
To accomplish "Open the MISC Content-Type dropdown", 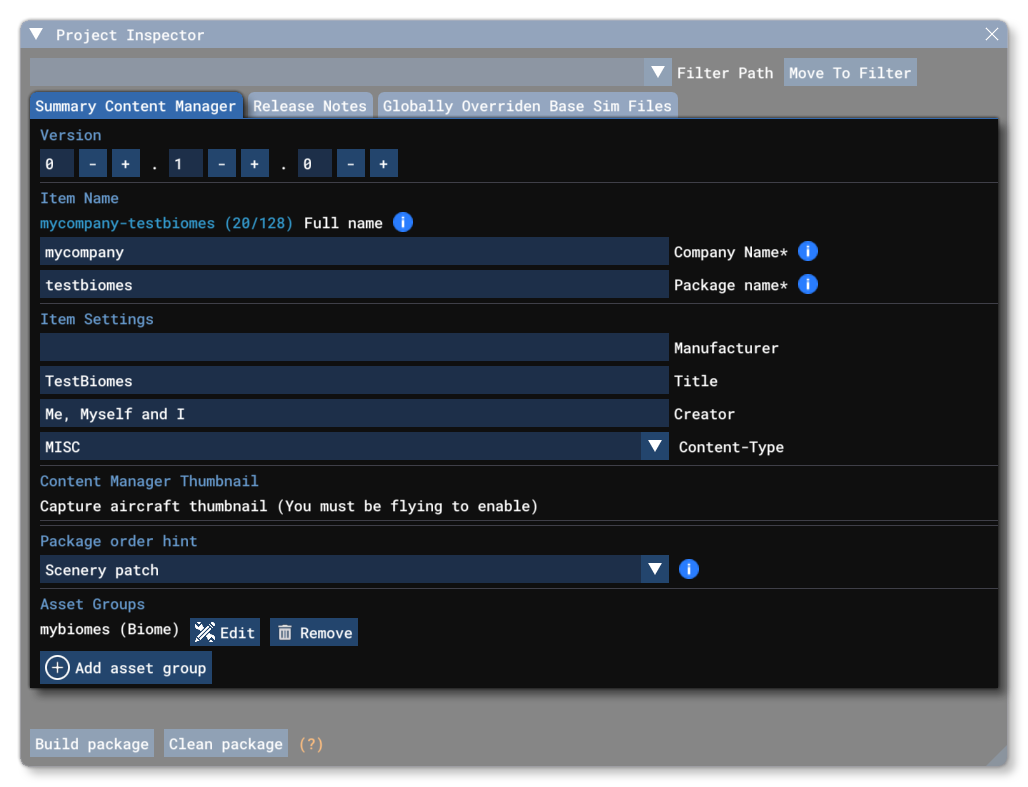I will pyautogui.click(x=655, y=446).
